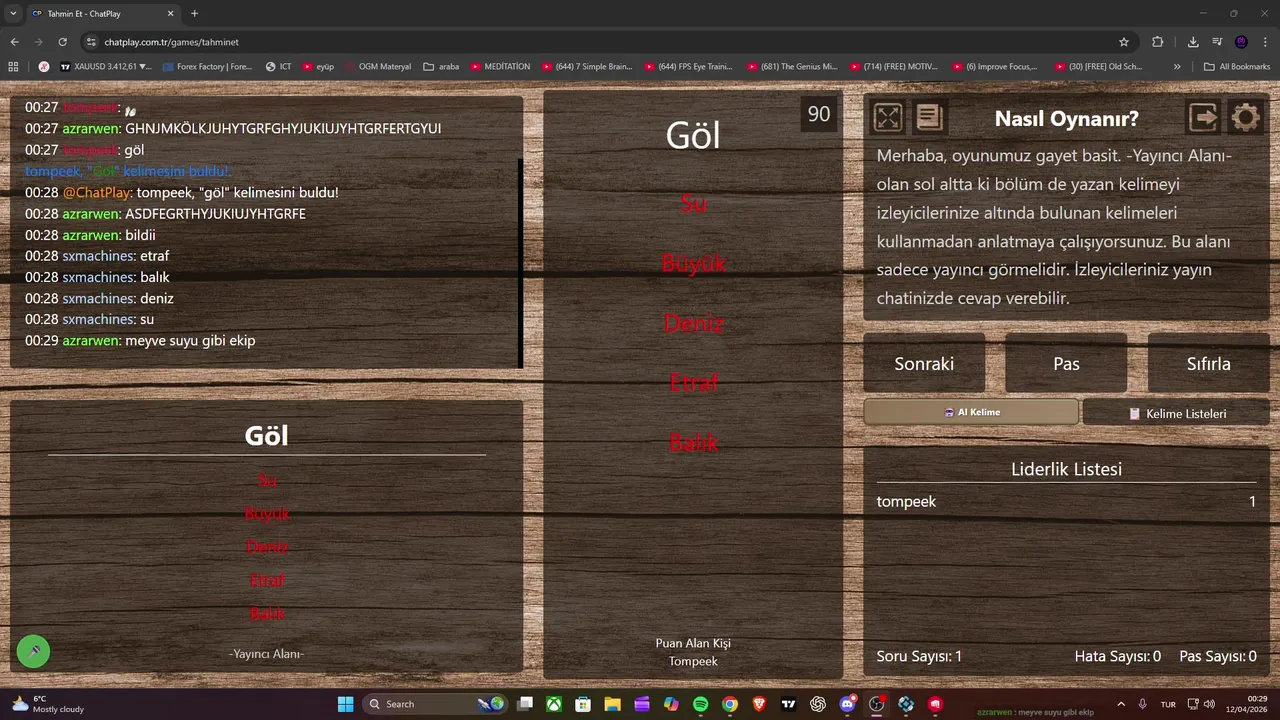Click the Pas button
Image resolution: width=1280 pixels, height=720 pixels.
click(1066, 363)
